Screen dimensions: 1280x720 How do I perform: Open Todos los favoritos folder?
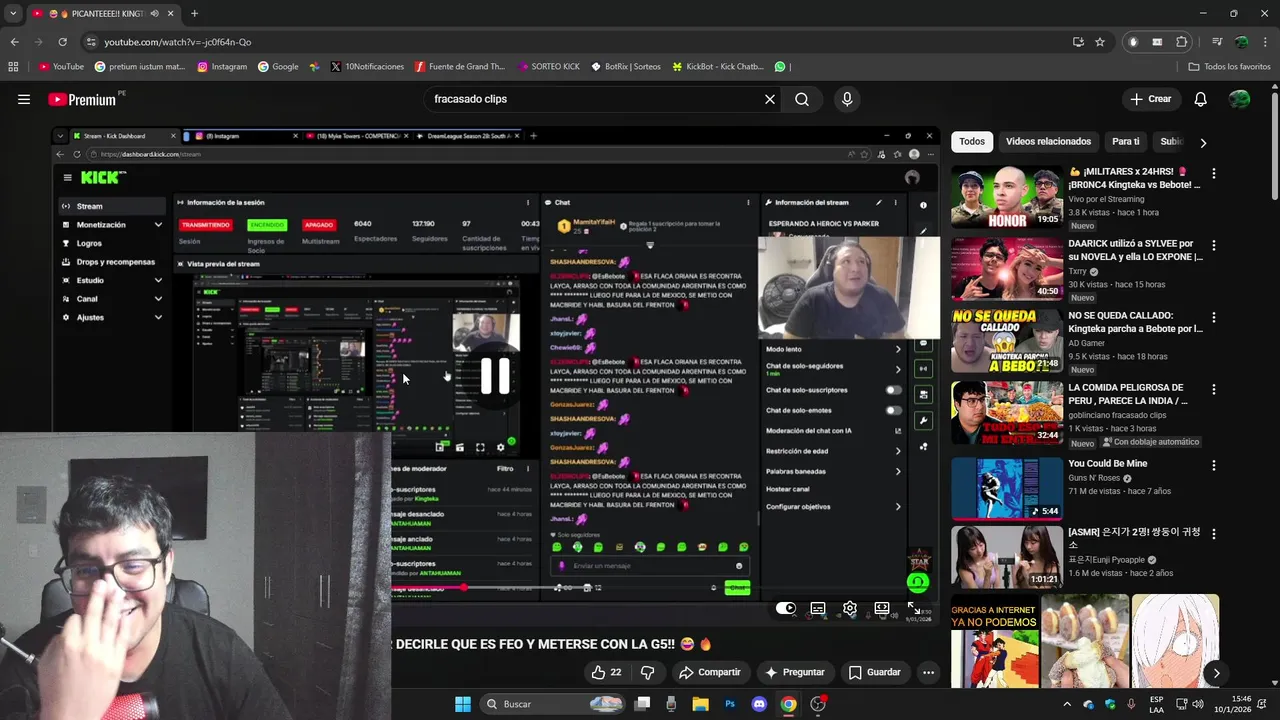(1229, 67)
